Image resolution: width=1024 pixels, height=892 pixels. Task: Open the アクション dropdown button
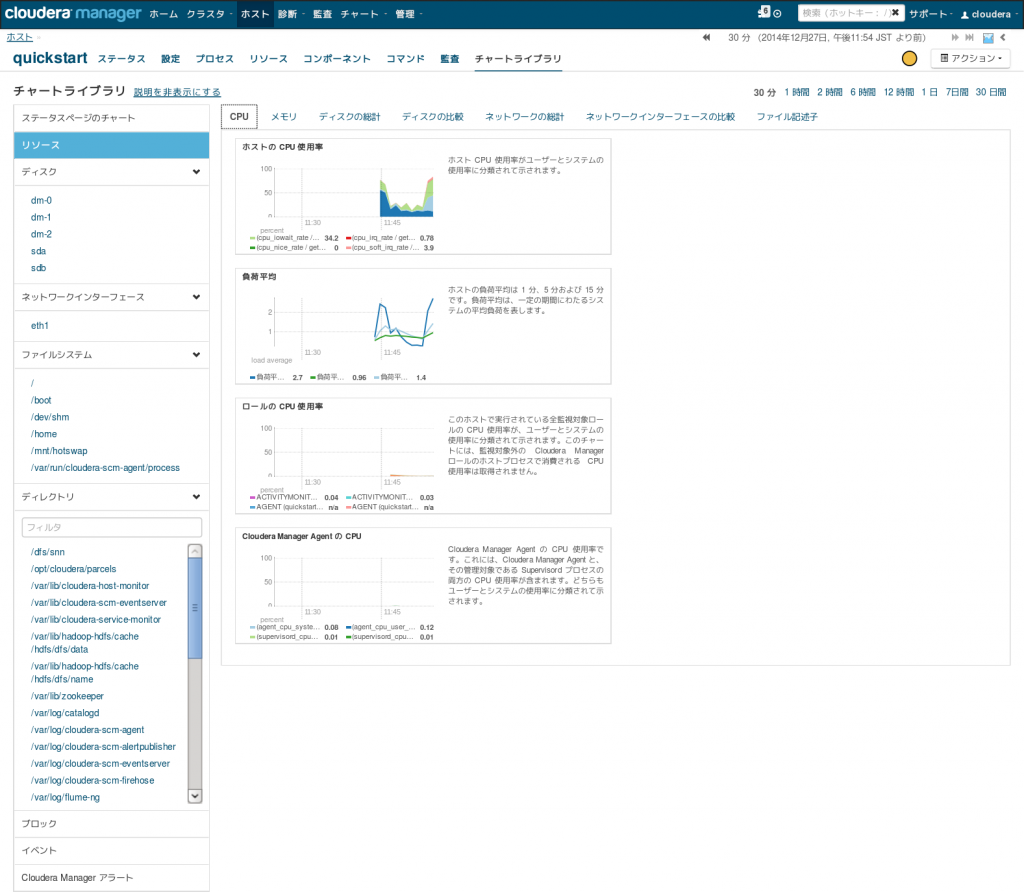click(970, 58)
